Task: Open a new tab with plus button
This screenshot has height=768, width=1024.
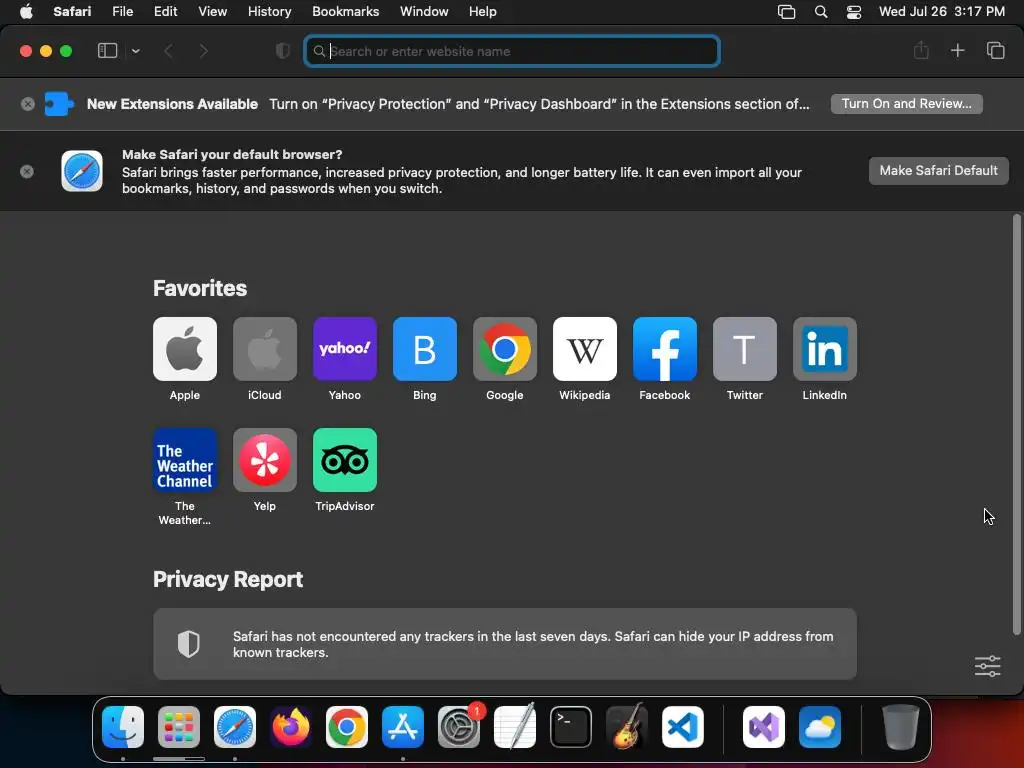Action: point(957,50)
